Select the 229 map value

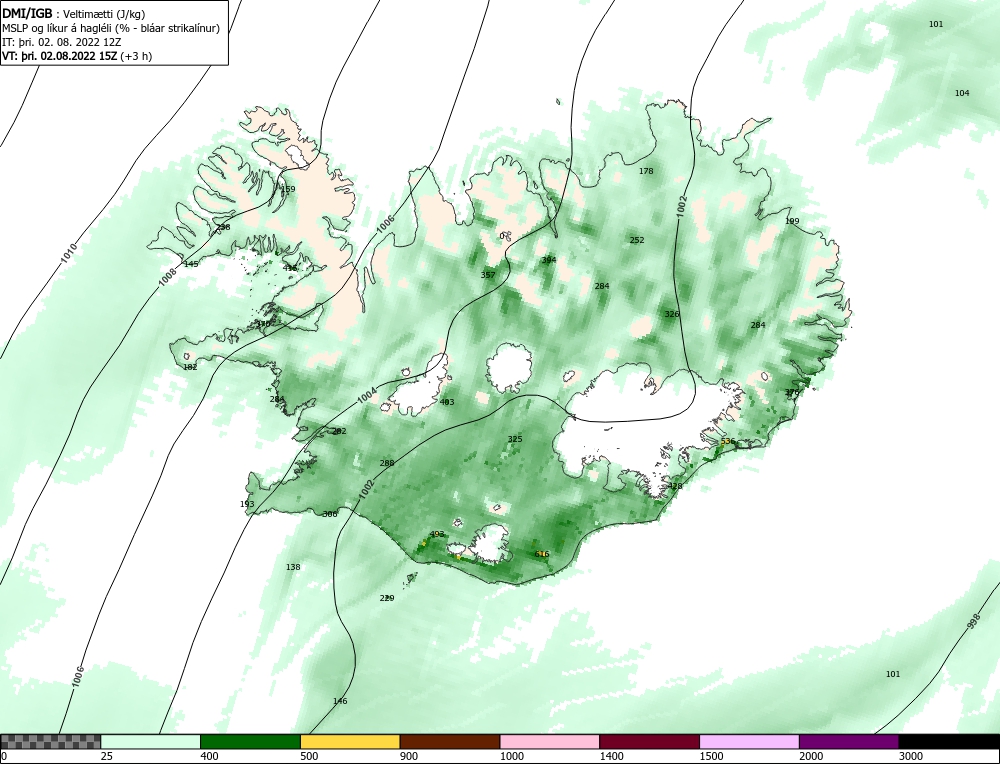[387, 598]
